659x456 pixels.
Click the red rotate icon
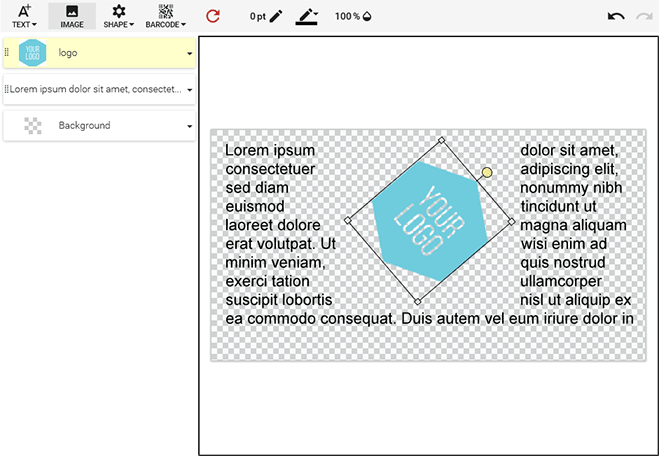click(x=212, y=16)
